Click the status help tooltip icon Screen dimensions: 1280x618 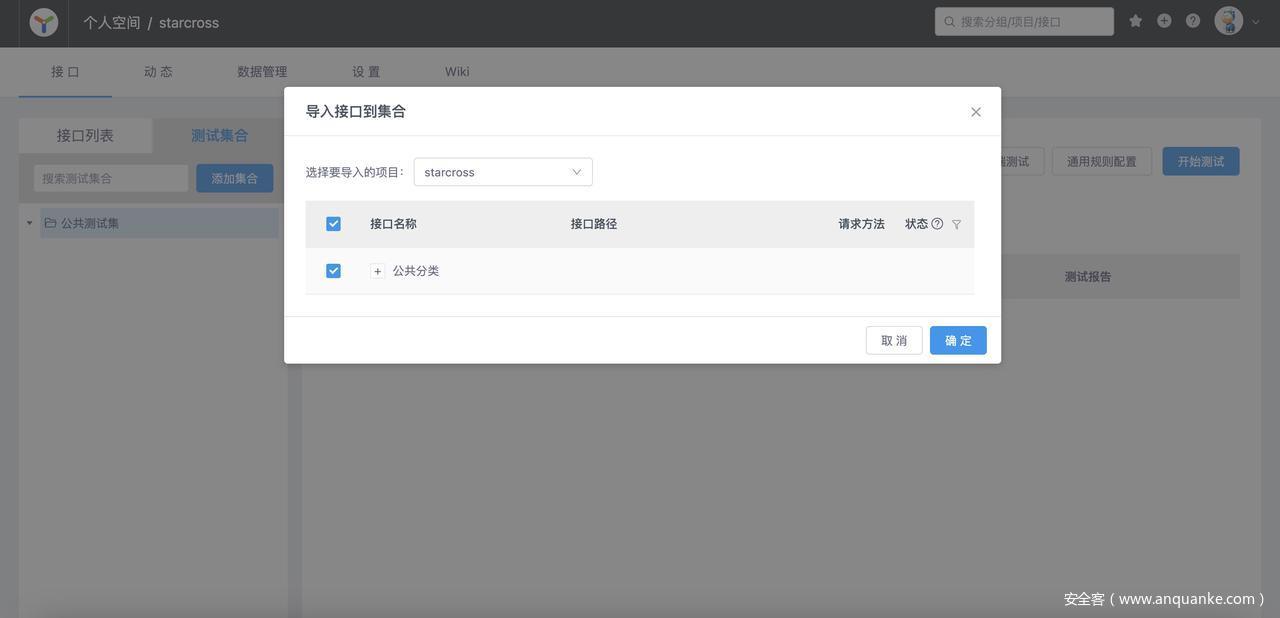coord(937,224)
